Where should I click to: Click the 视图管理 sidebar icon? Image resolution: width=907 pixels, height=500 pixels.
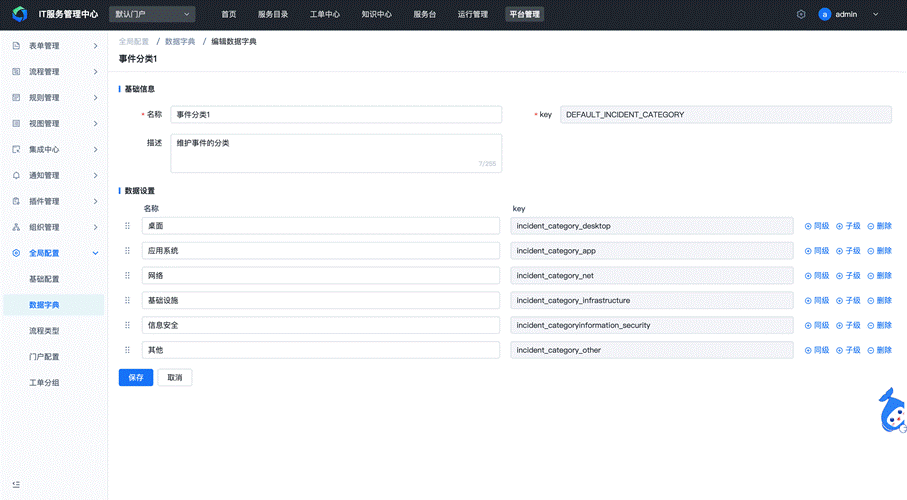click(16, 123)
